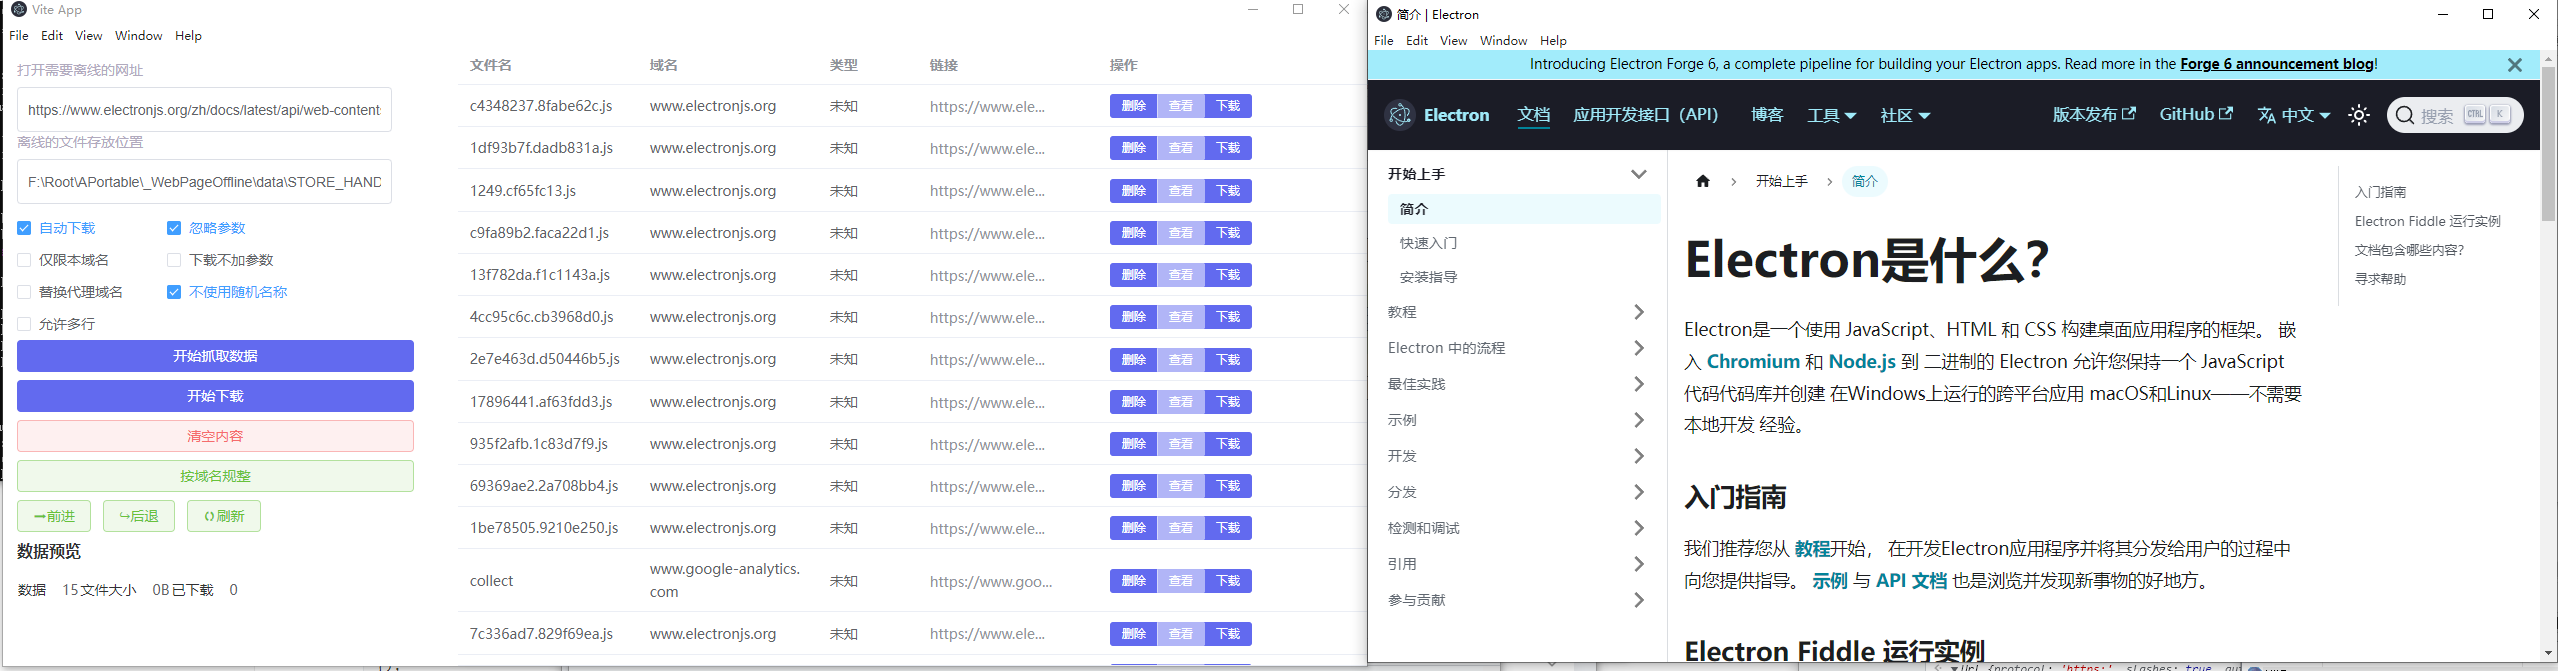
Task: Open 快速入门 in docs sidebar
Action: (1428, 243)
